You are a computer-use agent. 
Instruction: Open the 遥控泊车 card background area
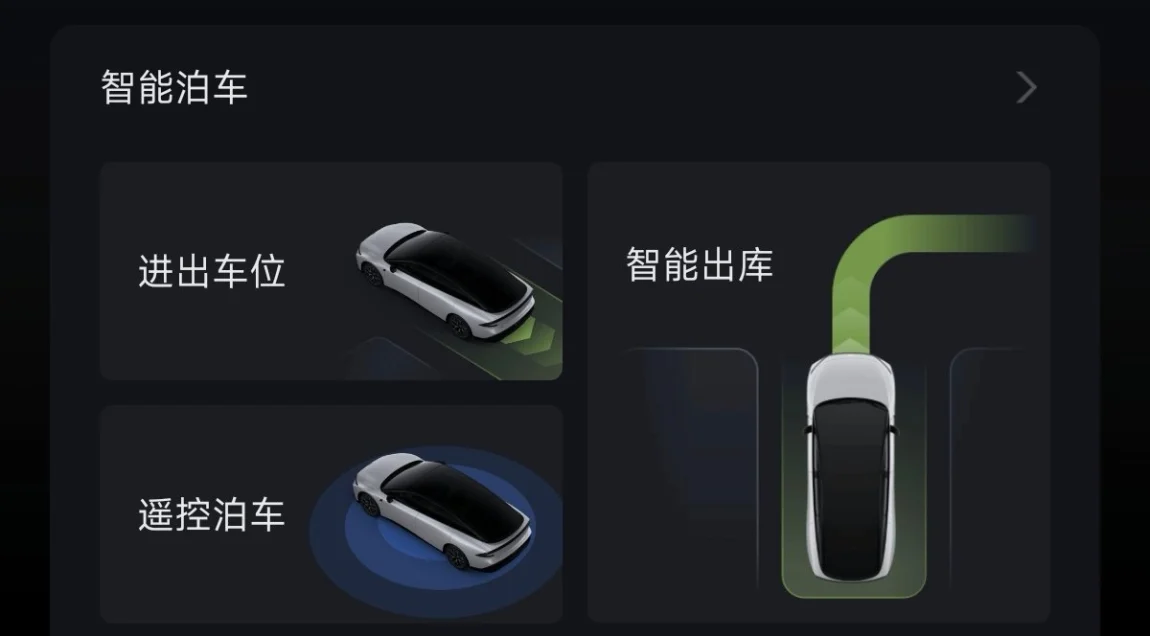[220, 580]
